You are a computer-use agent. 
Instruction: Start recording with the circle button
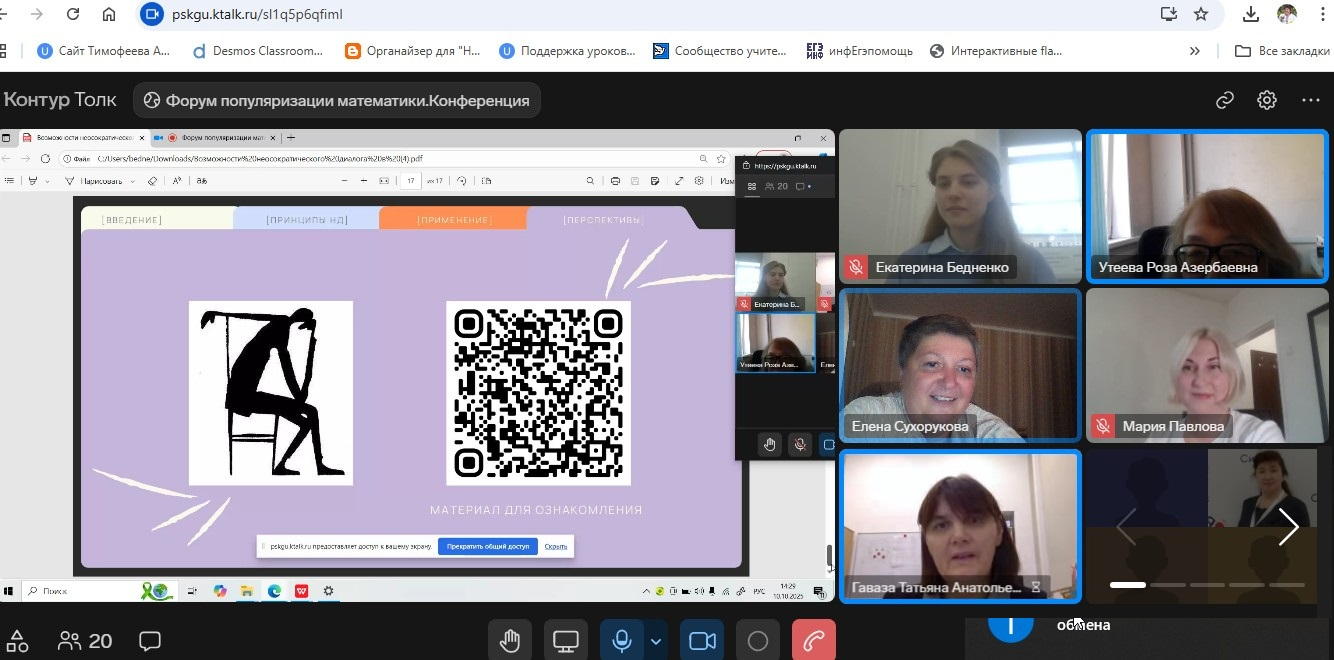pos(758,641)
